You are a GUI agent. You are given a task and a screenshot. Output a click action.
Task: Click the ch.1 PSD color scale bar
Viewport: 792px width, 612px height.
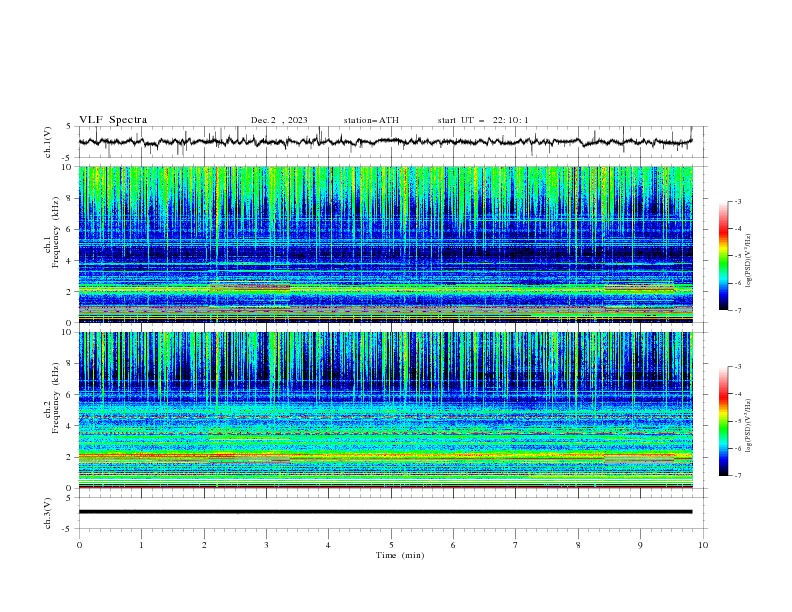pos(723,256)
